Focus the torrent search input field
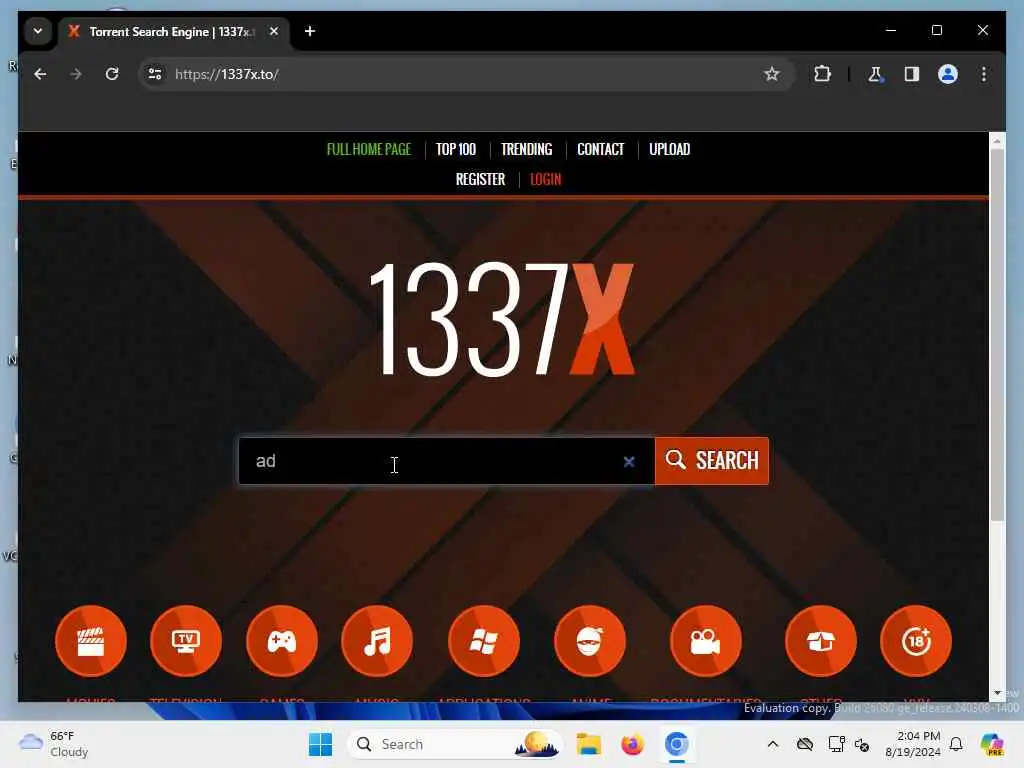The height and width of the screenshot is (768, 1024). click(x=447, y=461)
